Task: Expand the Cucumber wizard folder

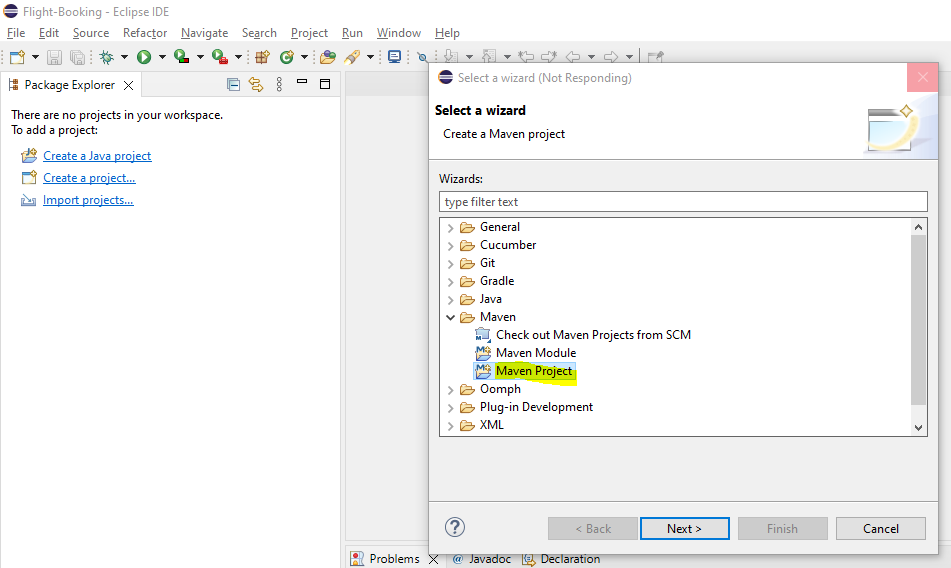Action: coord(450,246)
